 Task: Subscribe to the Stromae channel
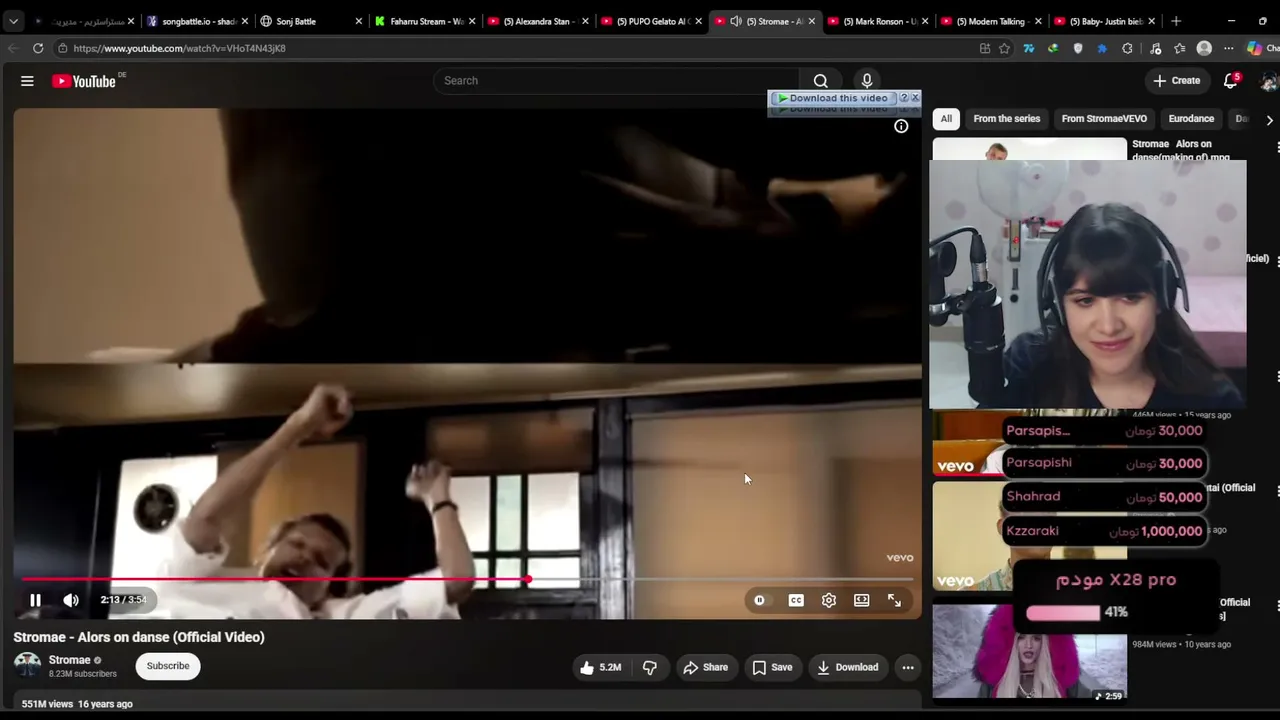[168, 666]
